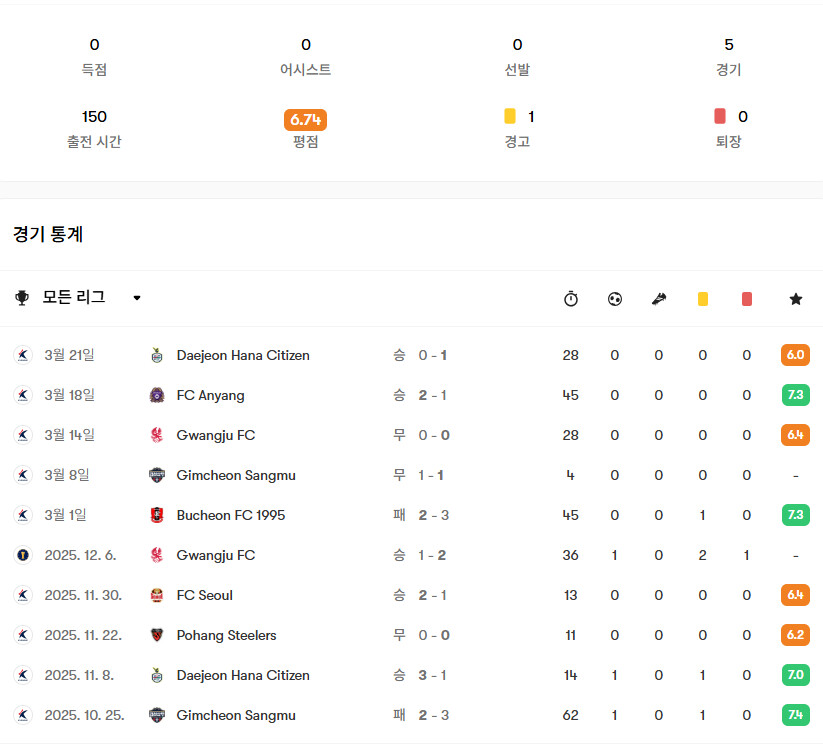Click the dropdown arrow next to 모든 리그
The image size is (823, 745).
[x=137, y=298]
